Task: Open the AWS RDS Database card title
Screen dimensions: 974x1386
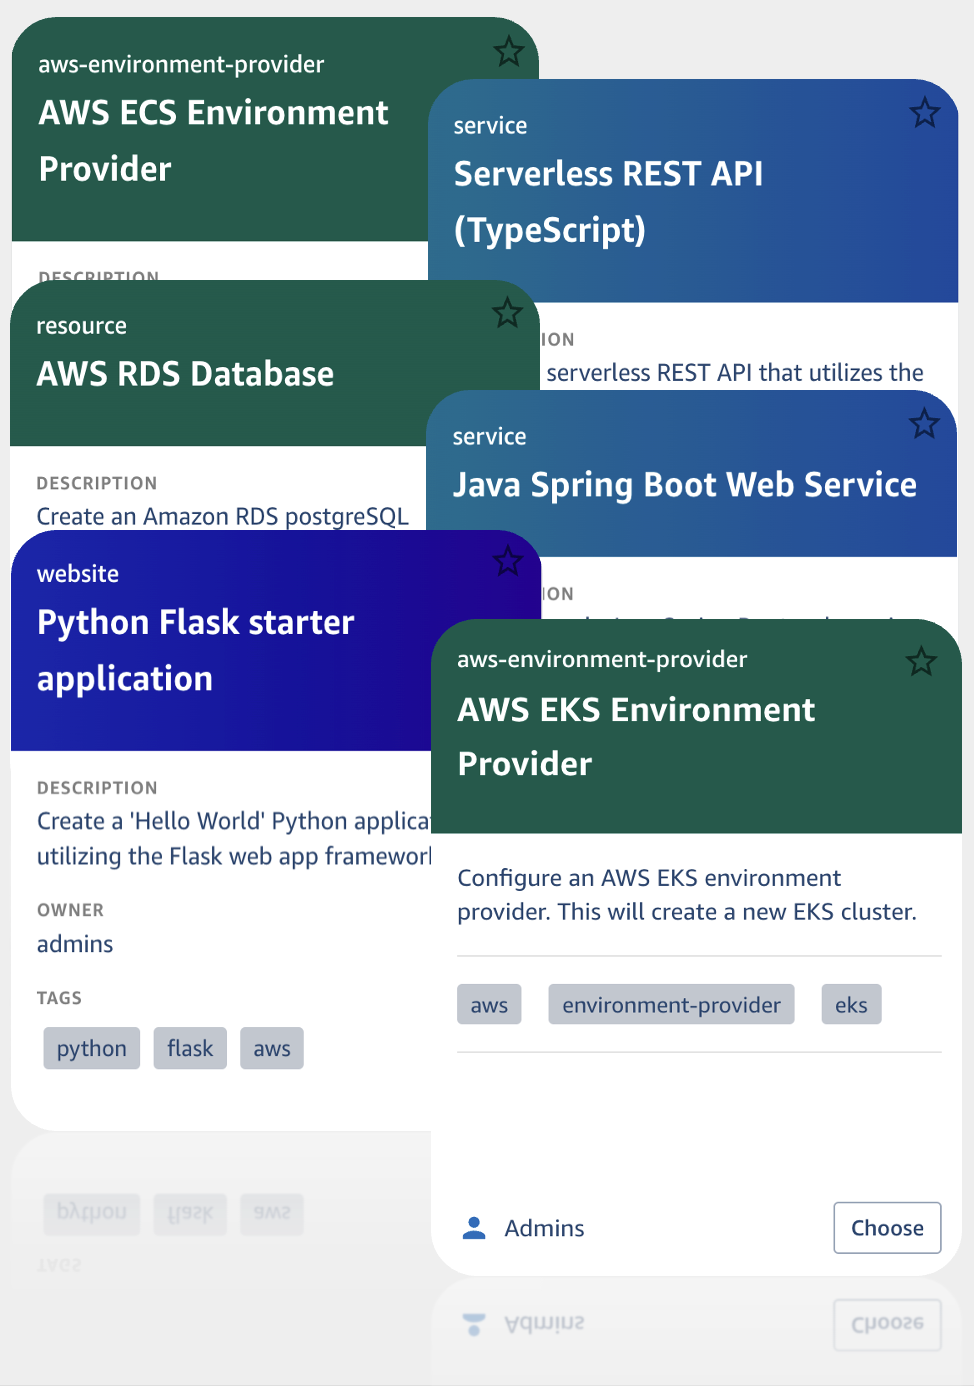Action: point(185,374)
